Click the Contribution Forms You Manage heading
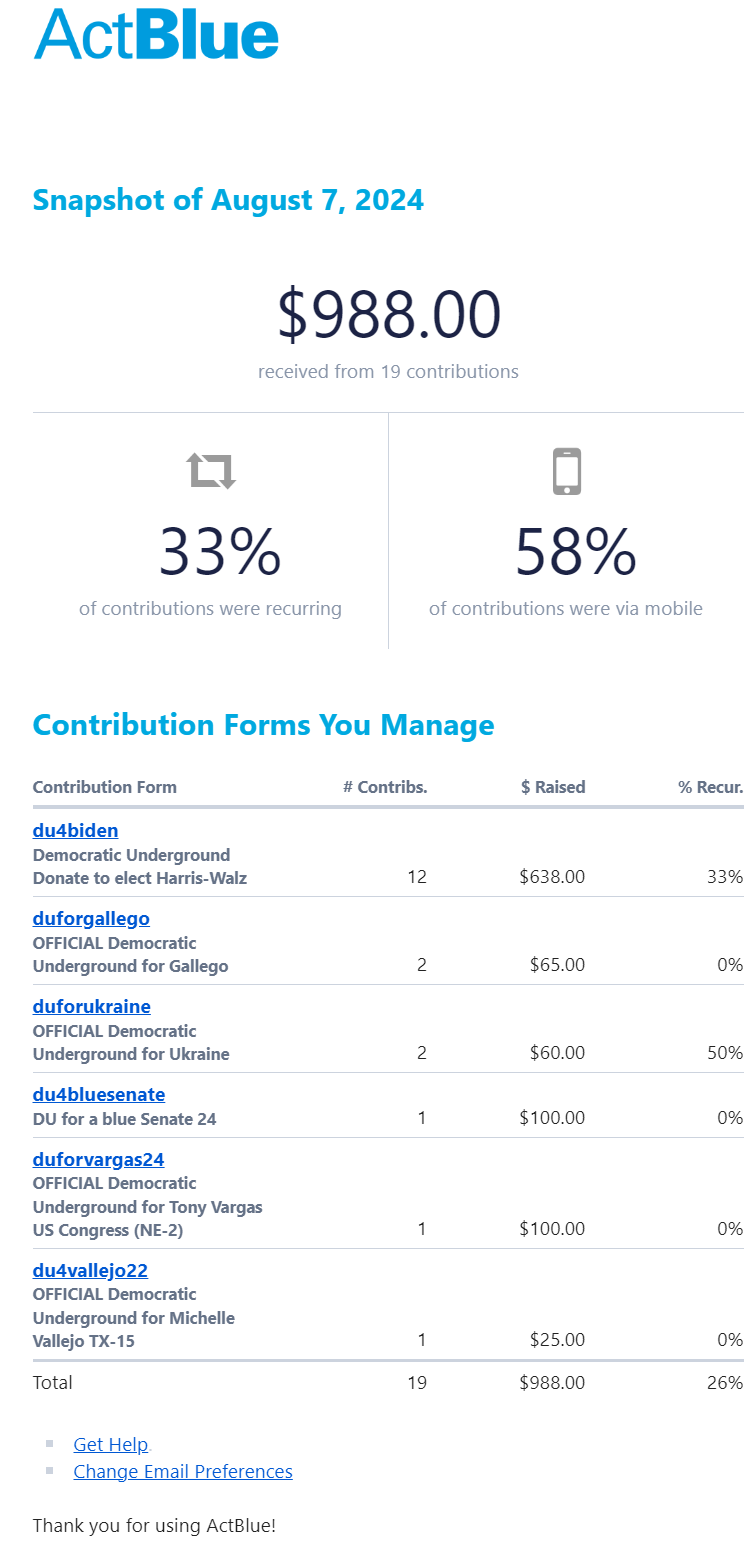 click(263, 725)
